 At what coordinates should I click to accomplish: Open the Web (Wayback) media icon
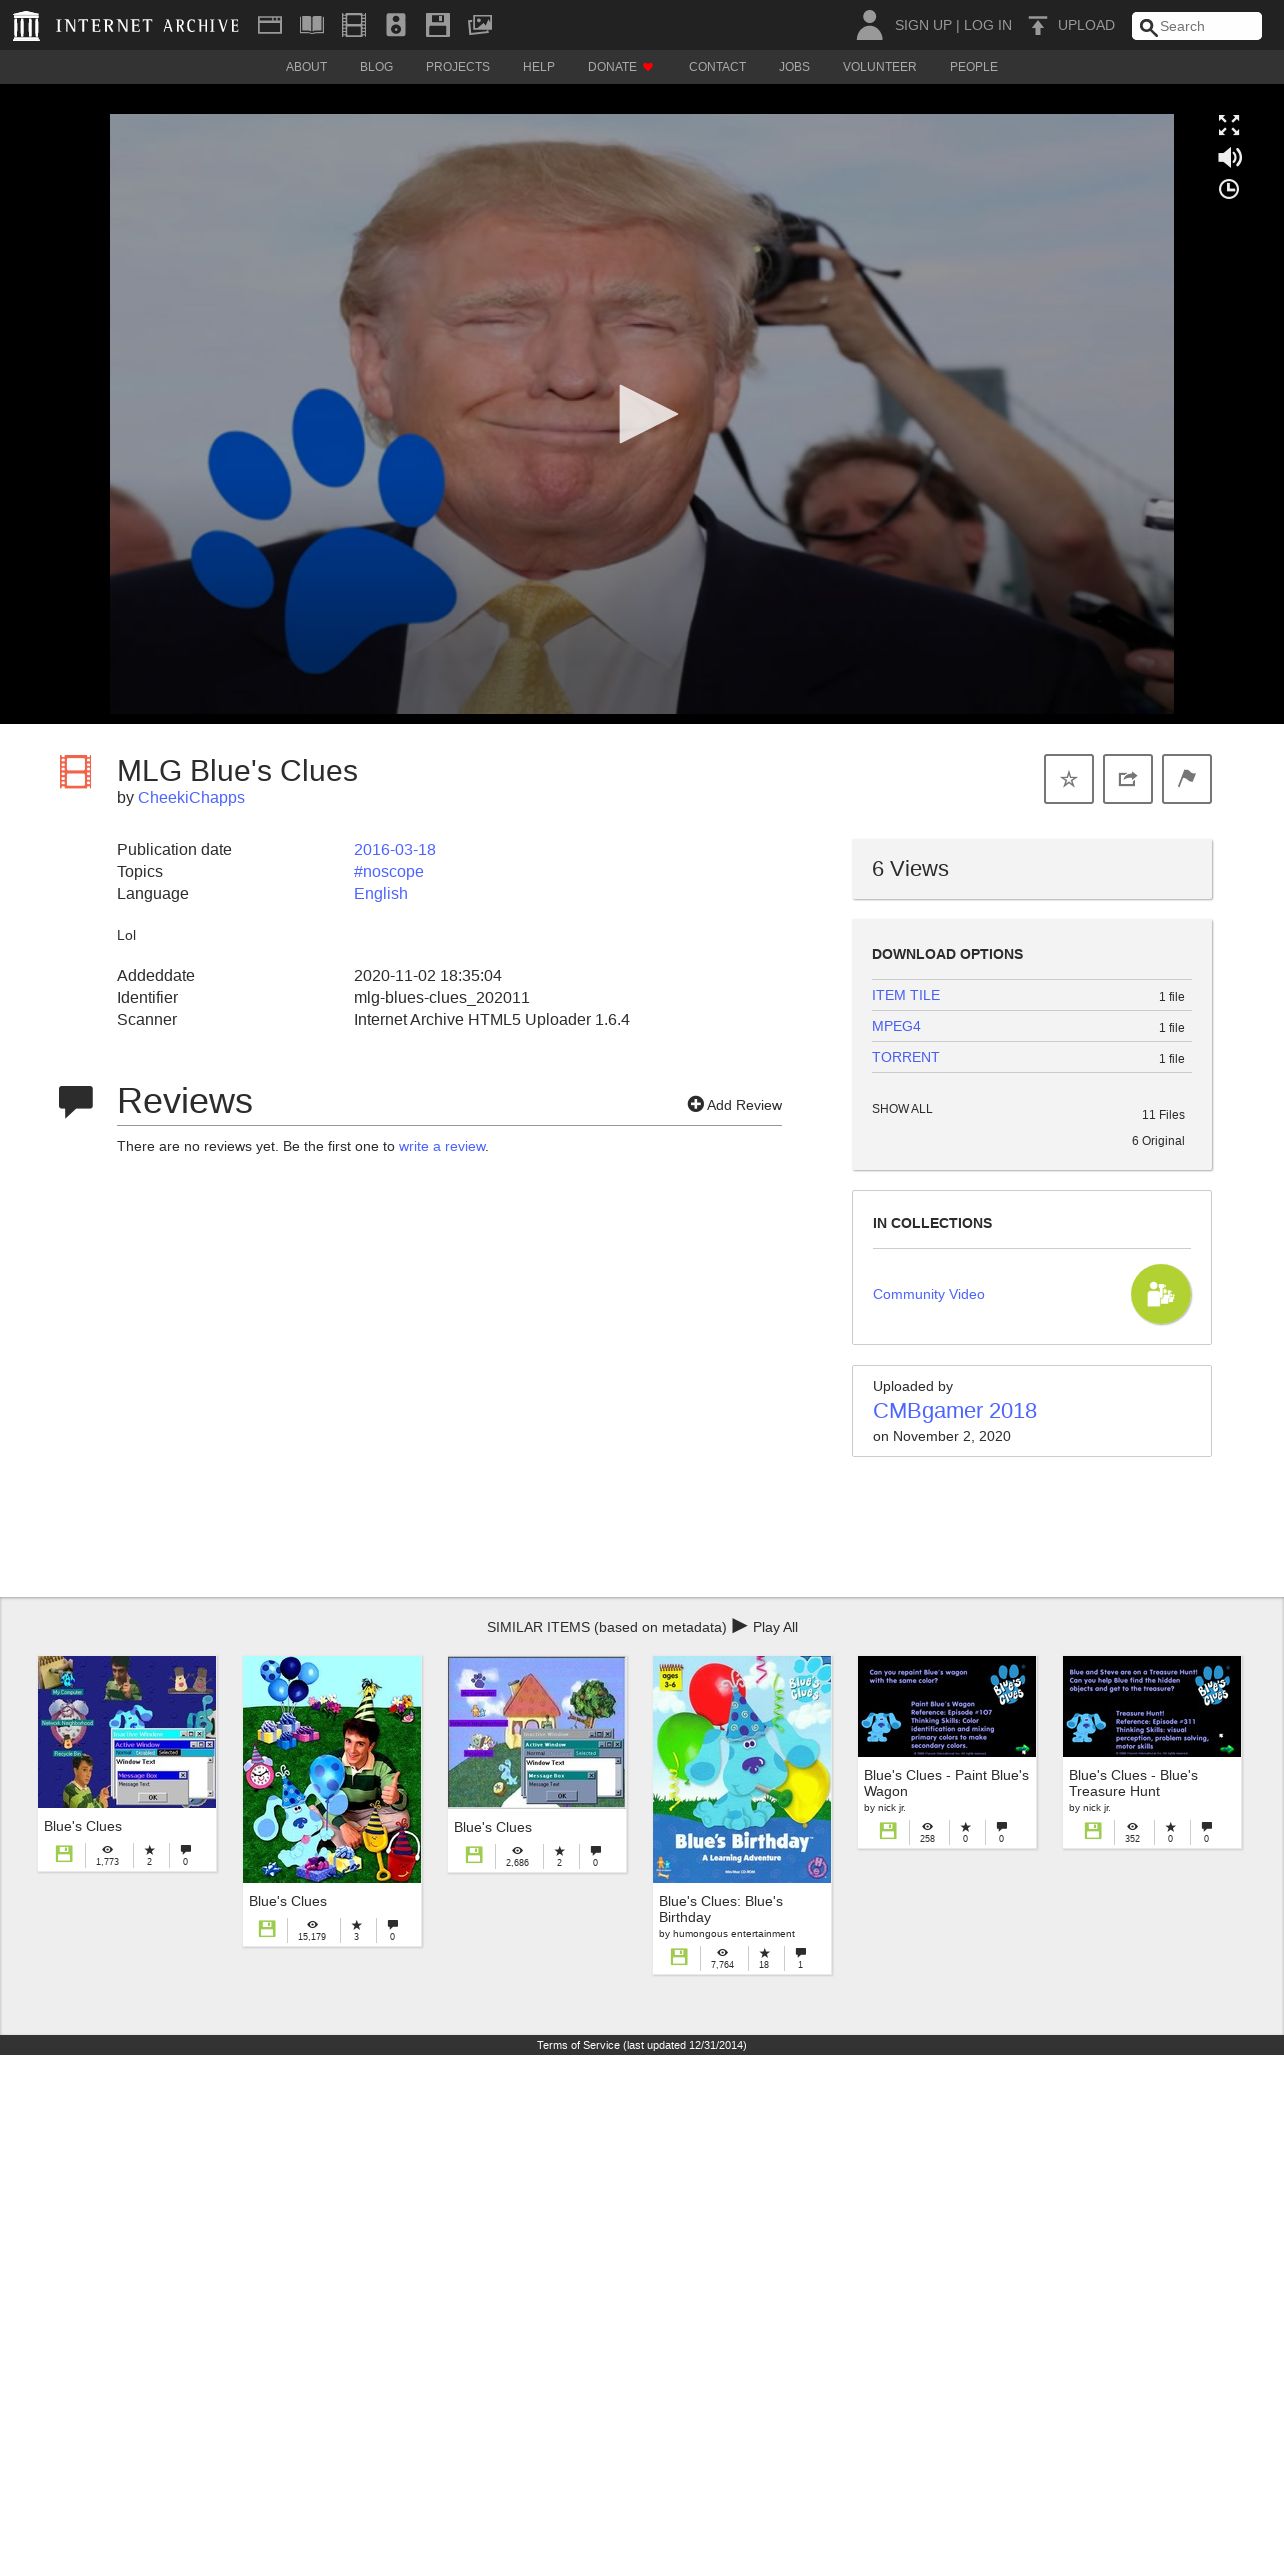pyautogui.click(x=270, y=25)
